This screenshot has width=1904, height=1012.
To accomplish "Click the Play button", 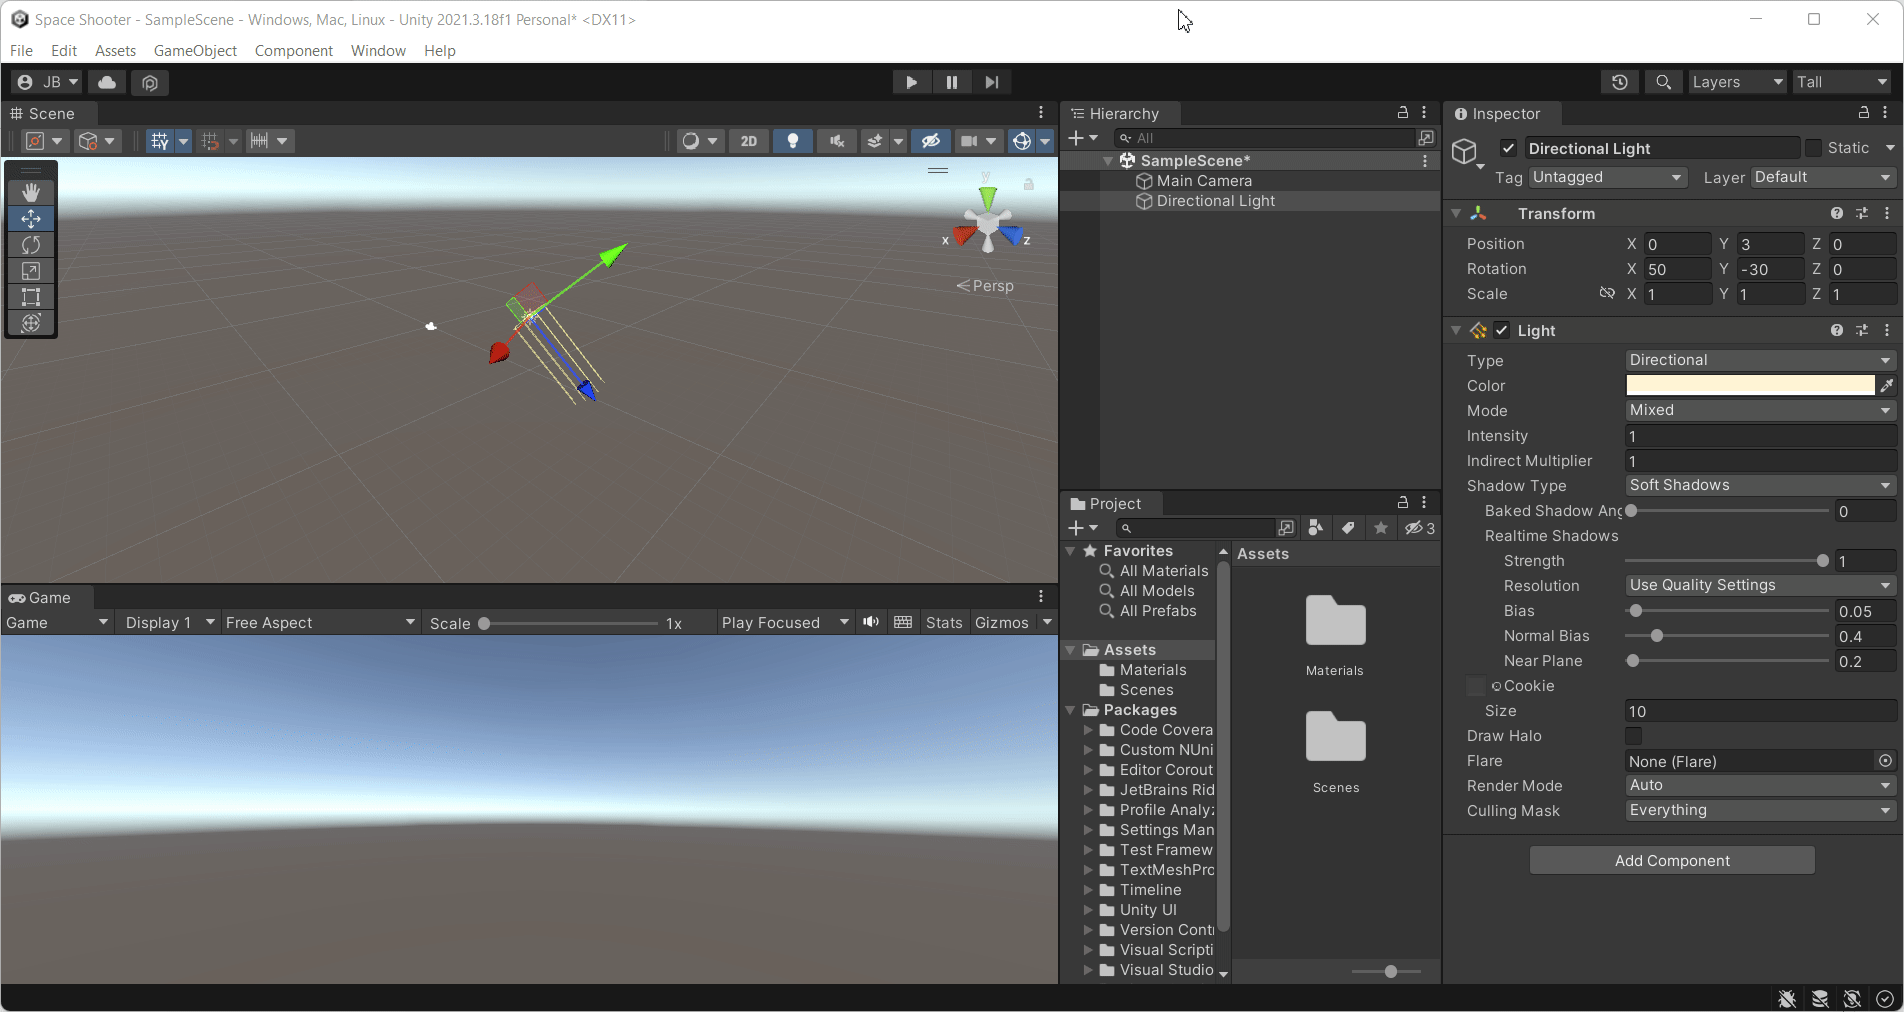I will click(911, 82).
